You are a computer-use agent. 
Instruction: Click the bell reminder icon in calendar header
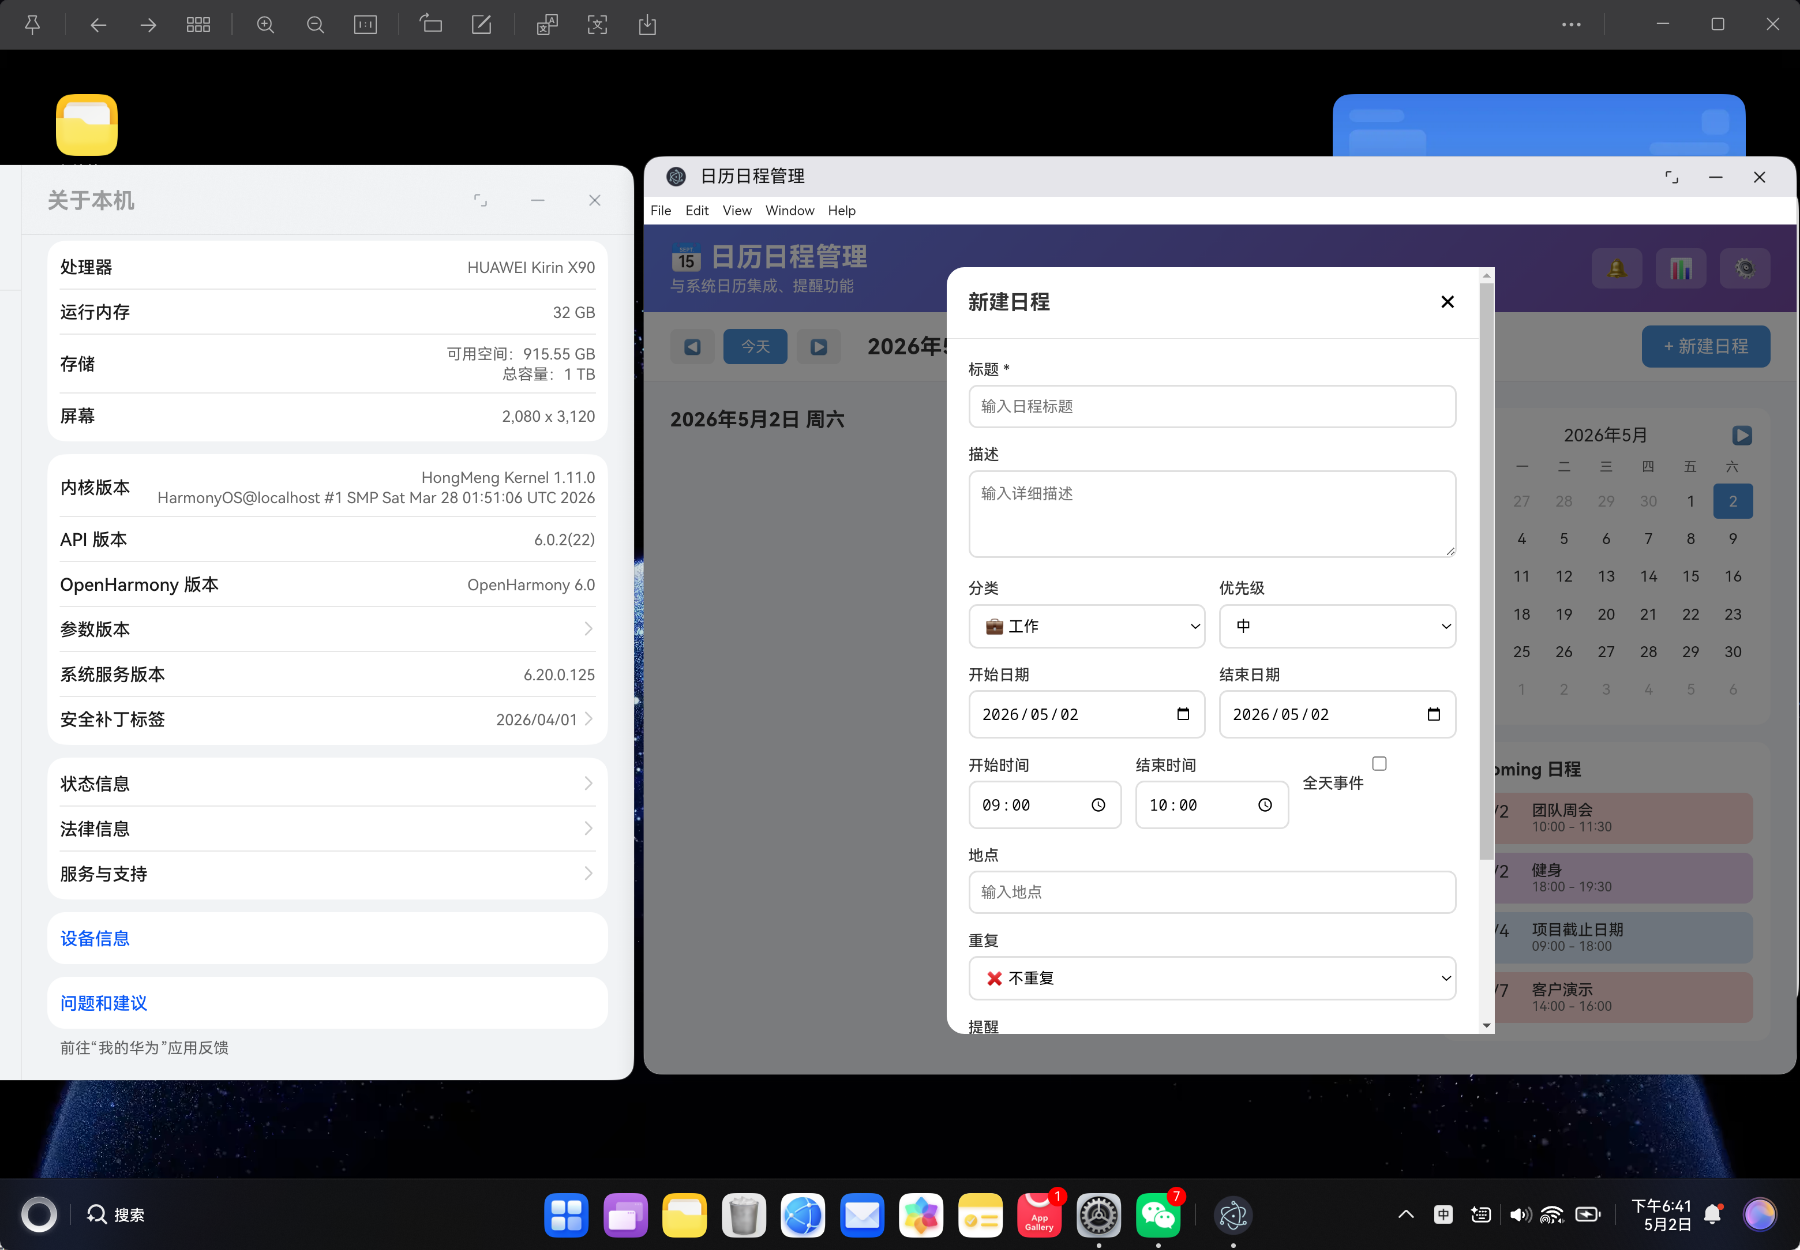point(1617,268)
